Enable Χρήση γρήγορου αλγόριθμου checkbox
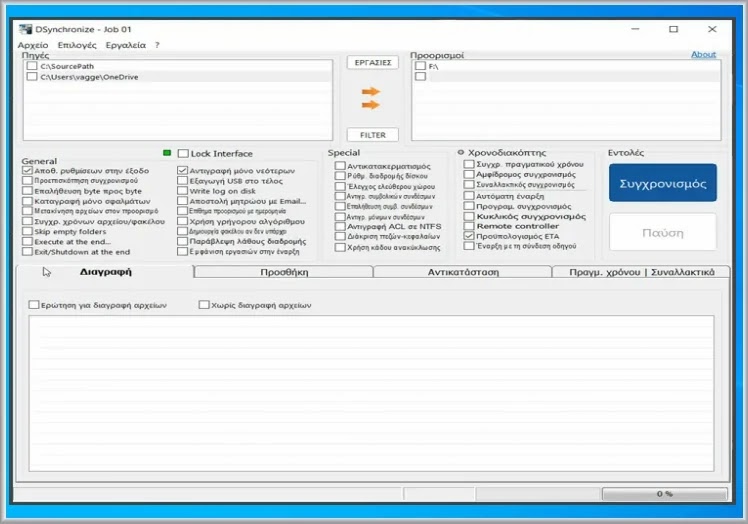The height and width of the screenshot is (524, 748). [x=182, y=221]
